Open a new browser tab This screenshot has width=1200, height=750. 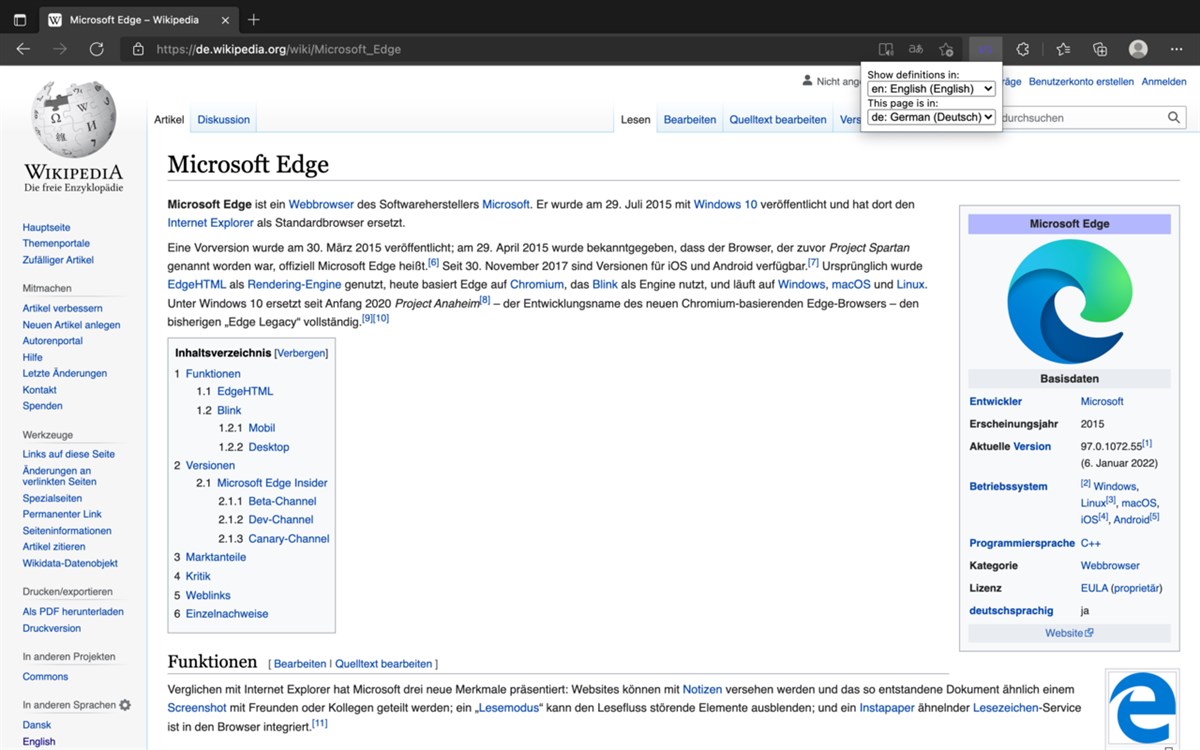[254, 20]
